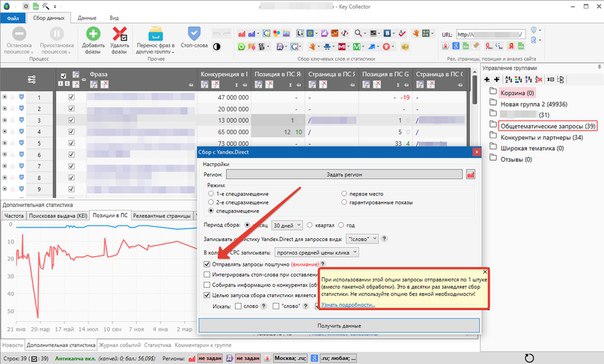This screenshot has height=364, width=604.
Task: Expand the marker at the start of row 1
Action: click(x=5, y=97)
